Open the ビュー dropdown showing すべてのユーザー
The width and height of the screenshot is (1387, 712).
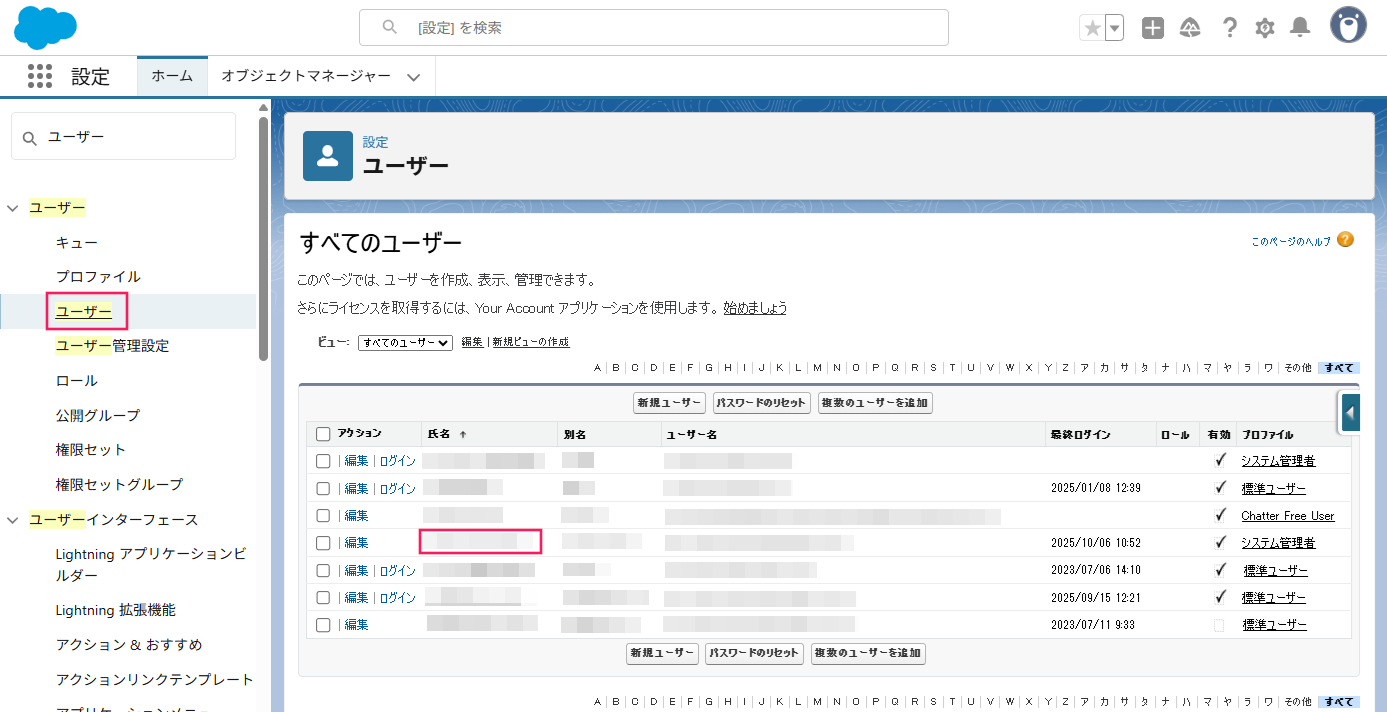405,342
